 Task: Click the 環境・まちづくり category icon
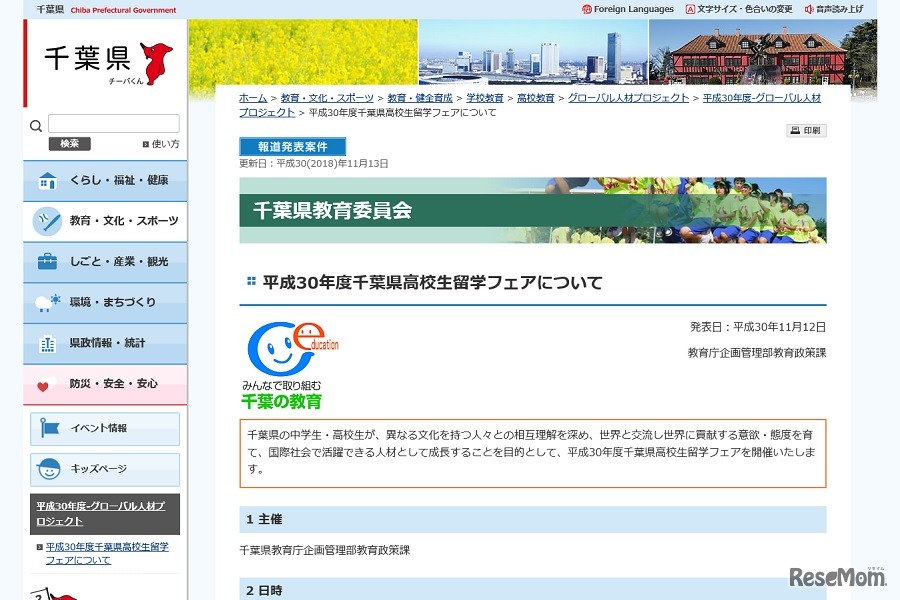click(x=47, y=301)
